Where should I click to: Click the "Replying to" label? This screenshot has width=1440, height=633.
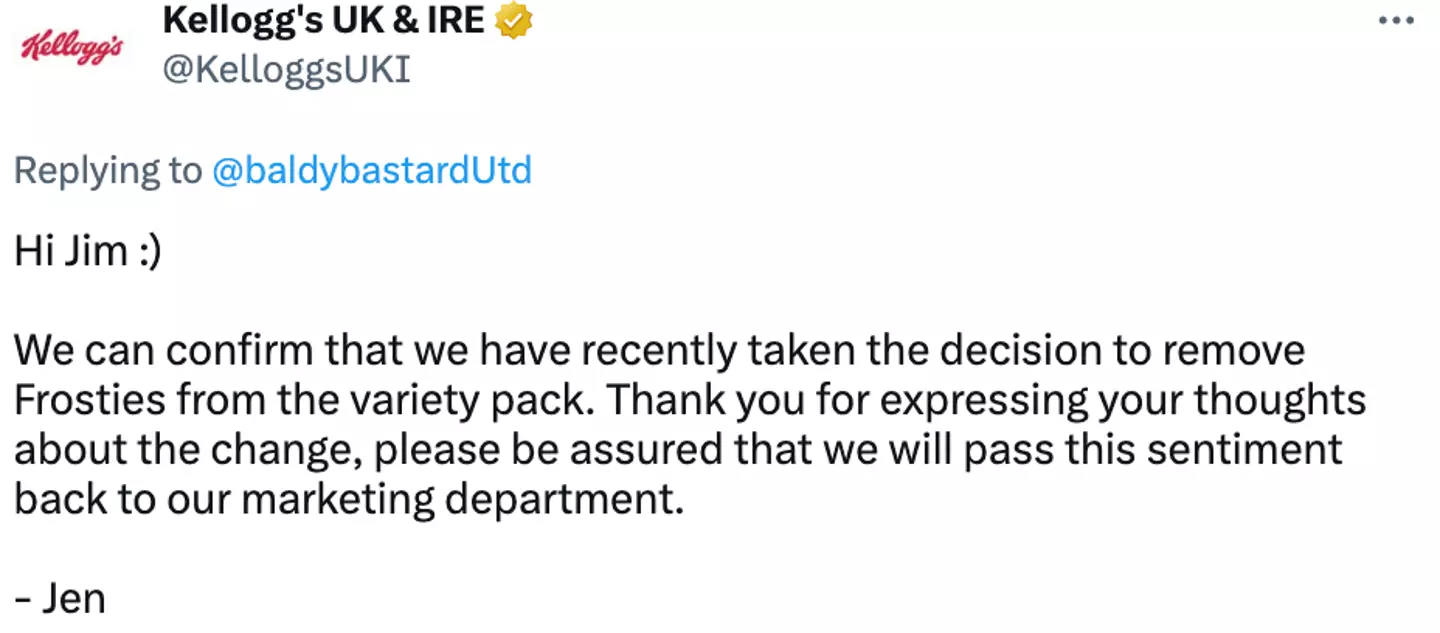[x=107, y=171]
